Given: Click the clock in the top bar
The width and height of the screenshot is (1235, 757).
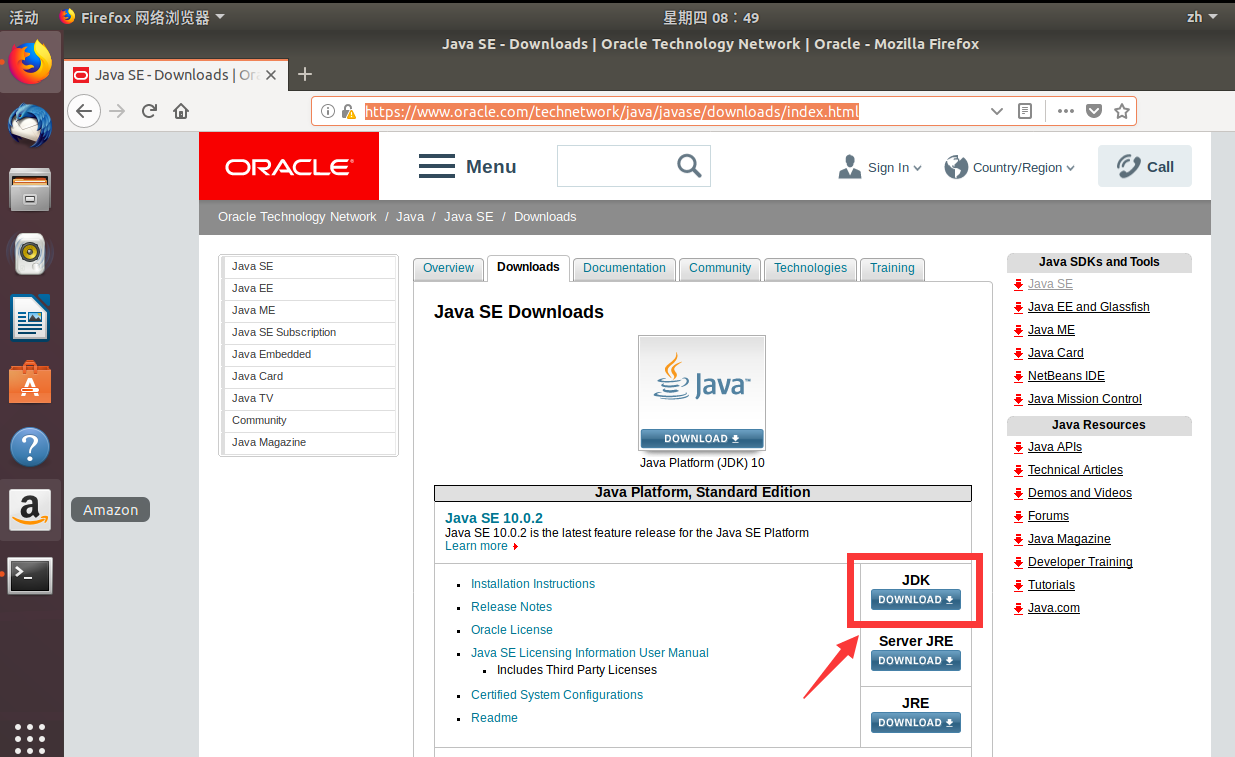Looking at the screenshot, I should click(x=711, y=17).
